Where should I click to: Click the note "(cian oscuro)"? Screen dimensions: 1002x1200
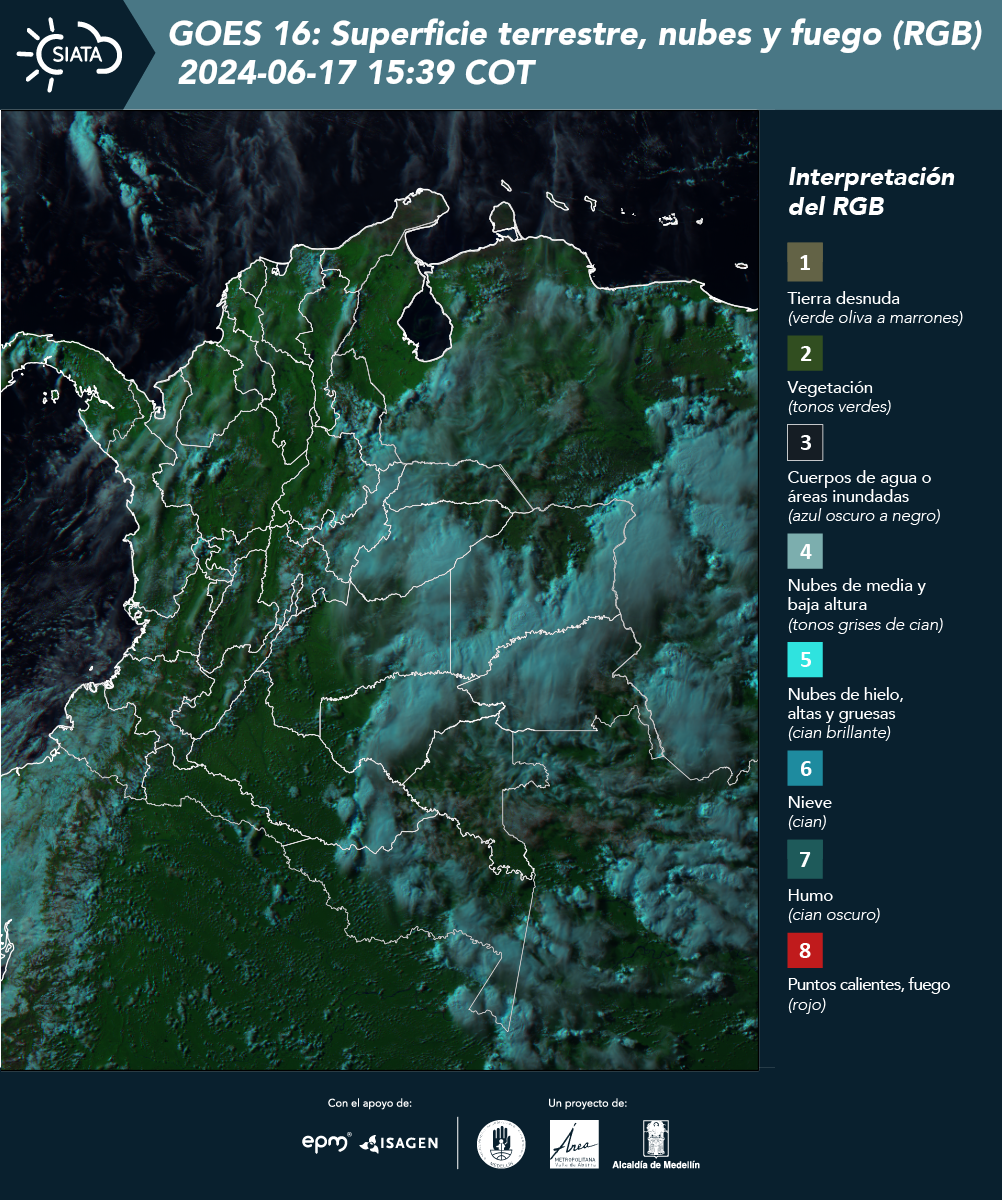pyautogui.click(x=834, y=915)
